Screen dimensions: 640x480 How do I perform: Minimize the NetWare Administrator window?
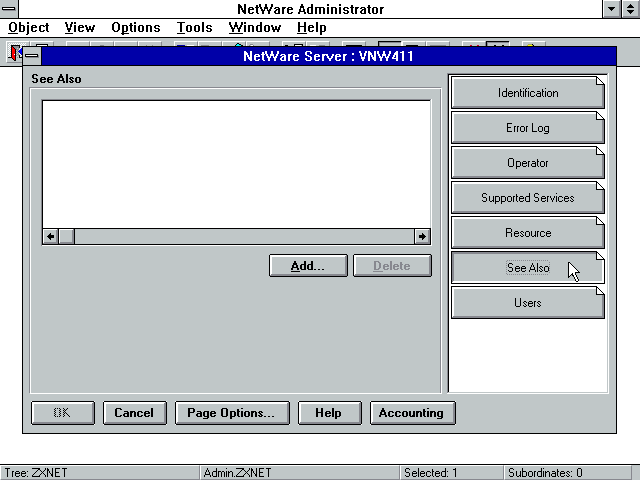(611, 9)
